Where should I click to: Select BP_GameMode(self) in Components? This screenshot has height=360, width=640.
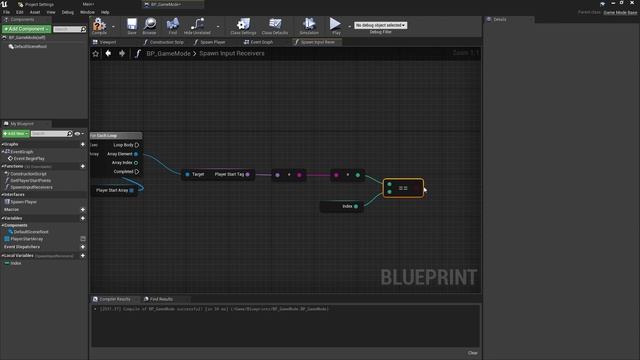[x=27, y=38]
